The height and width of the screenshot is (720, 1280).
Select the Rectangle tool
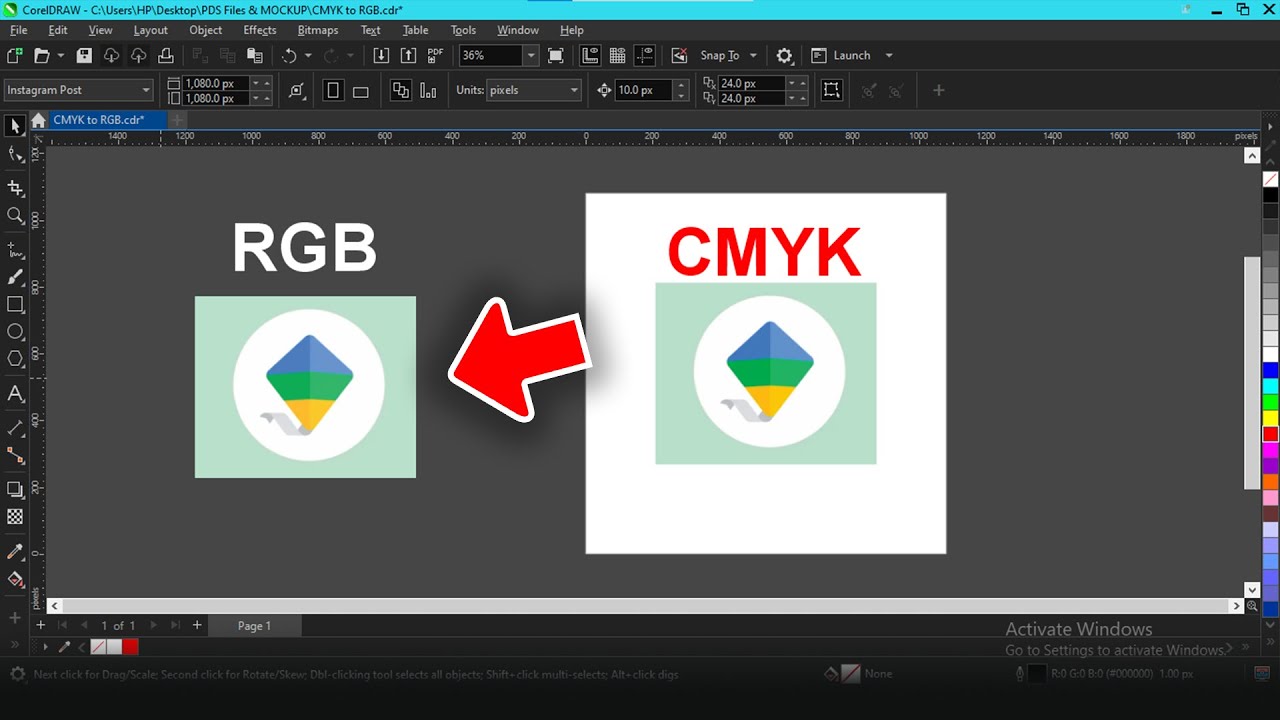pyautogui.click(x=14, y=304)
